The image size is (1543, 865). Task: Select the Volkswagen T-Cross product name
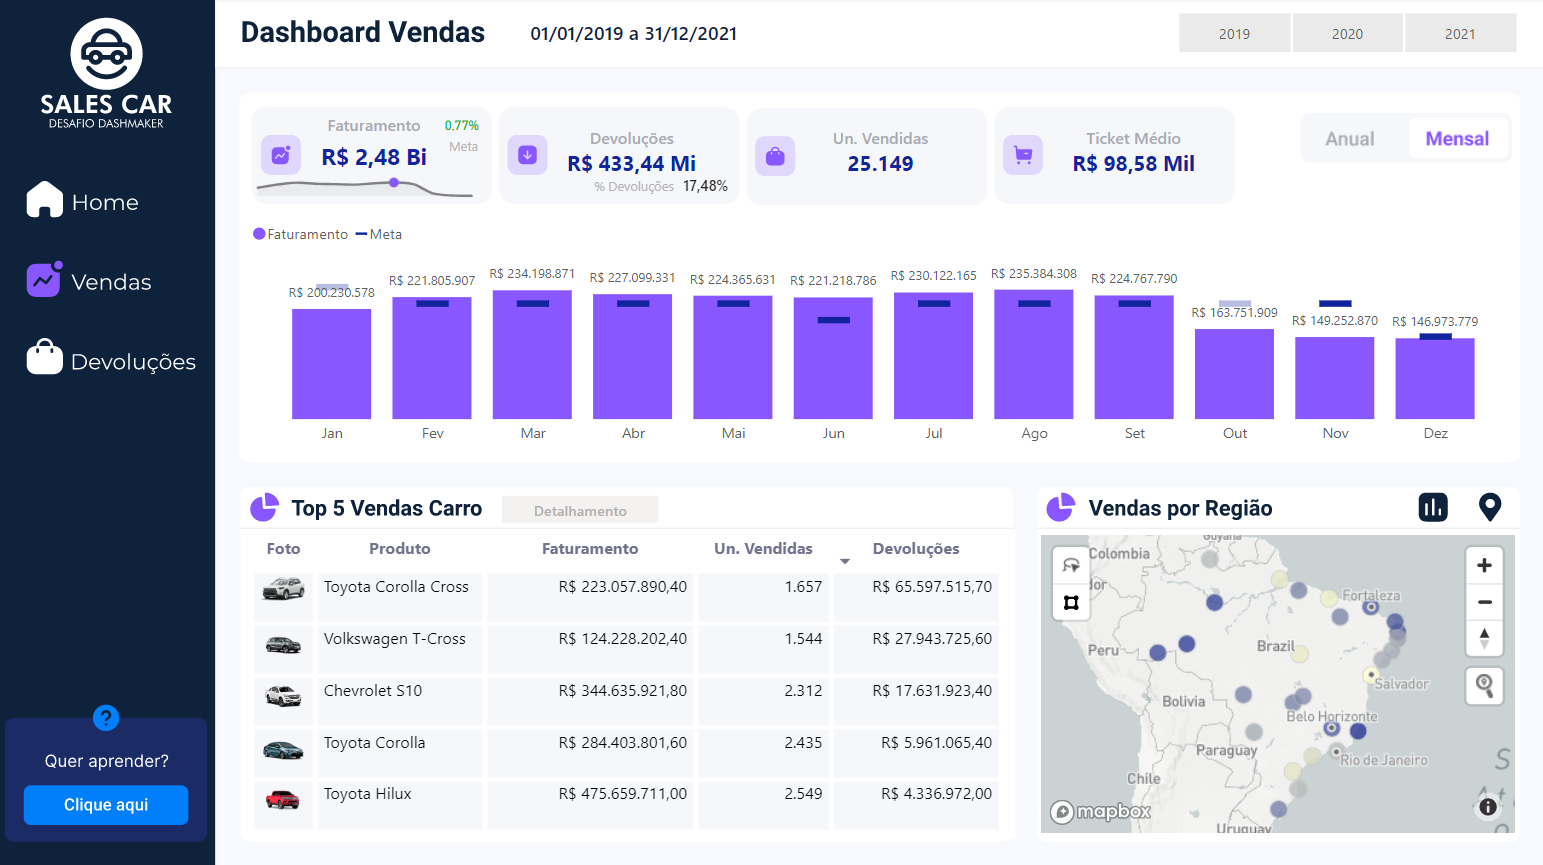point(394,639)
